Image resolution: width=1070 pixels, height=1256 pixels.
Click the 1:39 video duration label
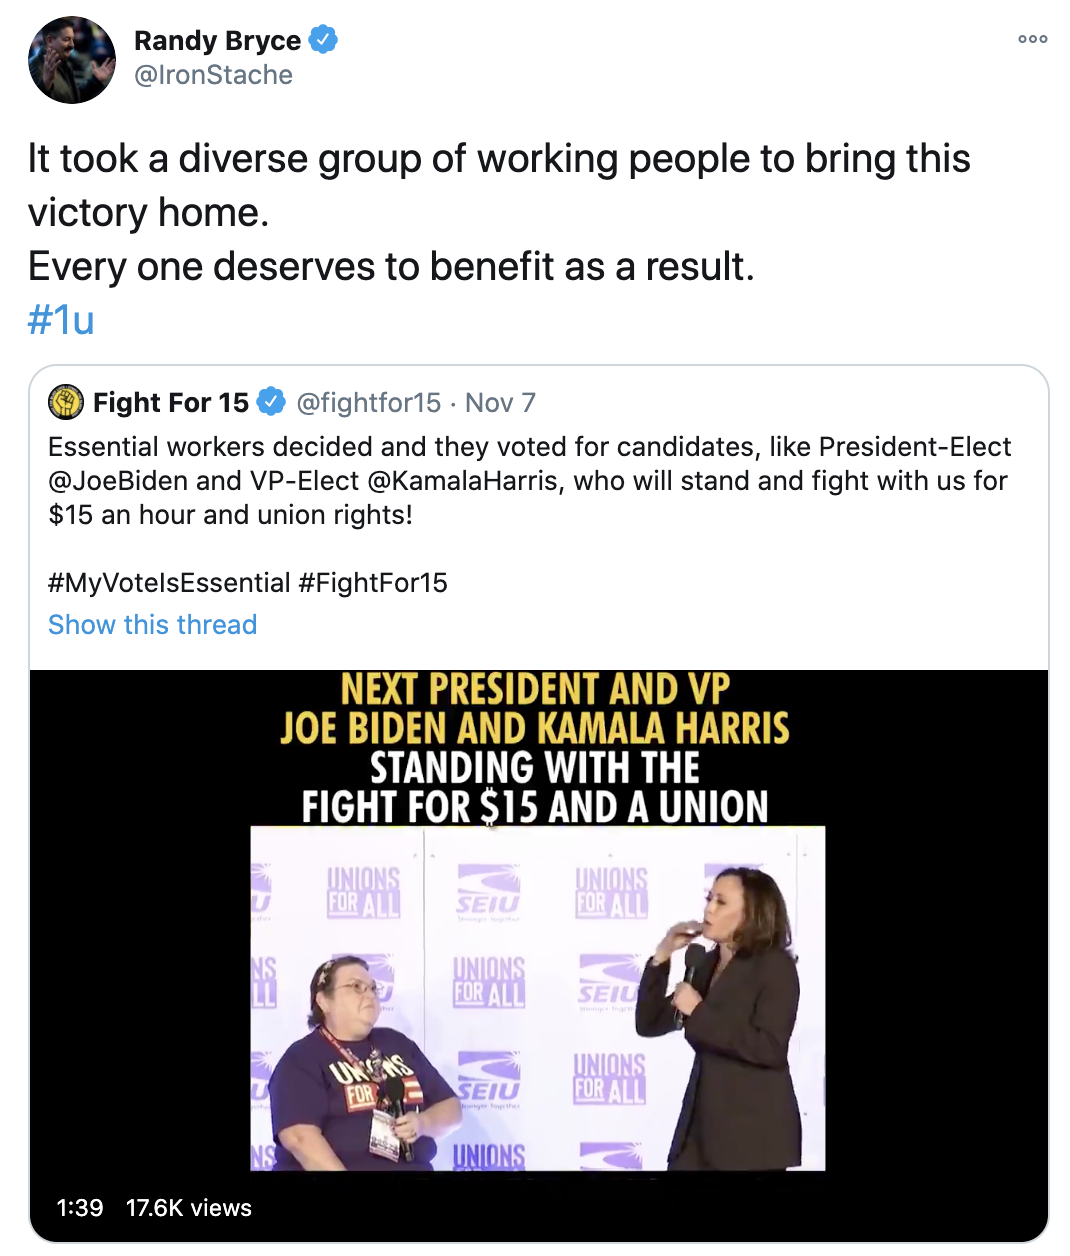(x=80, y=1208)
